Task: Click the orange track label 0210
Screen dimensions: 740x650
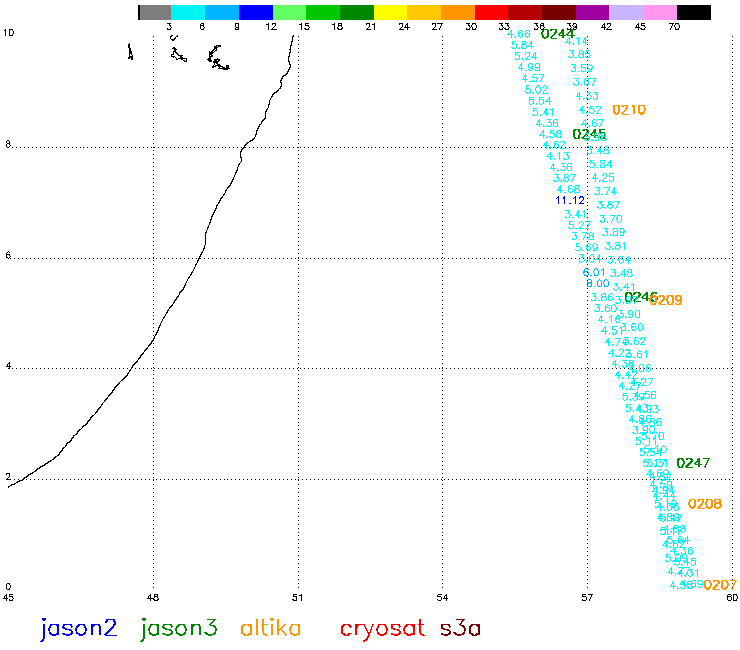Action: (x=629, y=110)
